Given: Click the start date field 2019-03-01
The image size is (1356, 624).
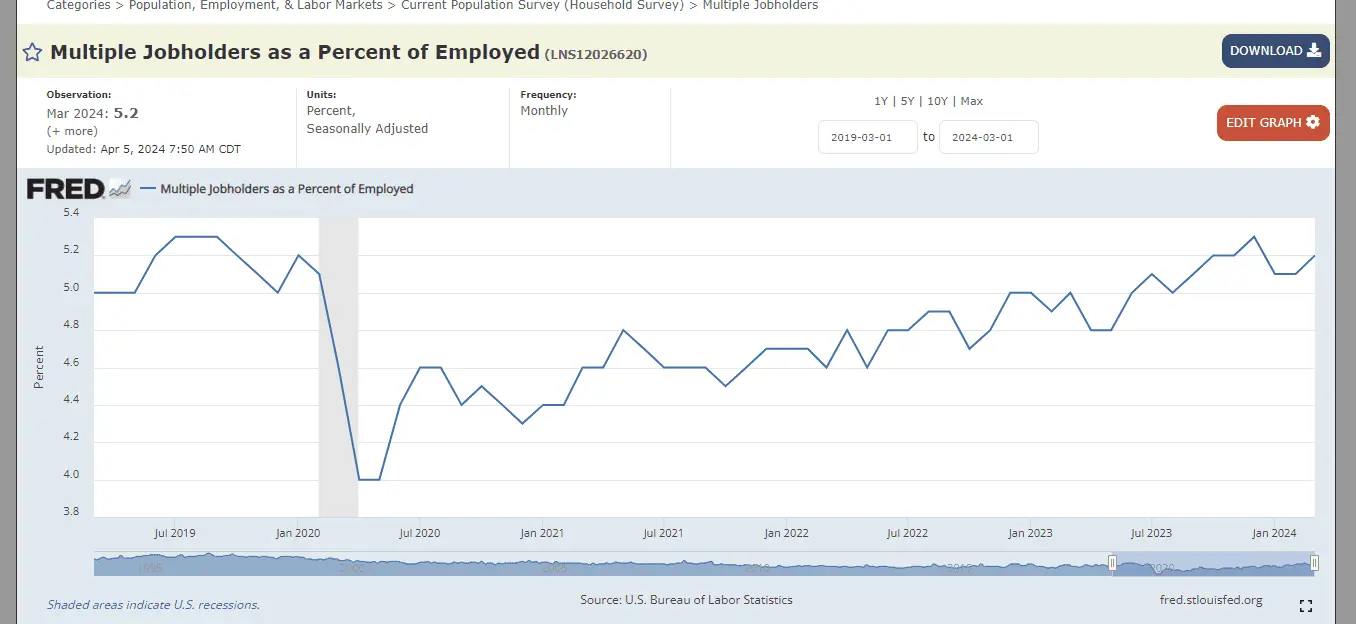Looking at the screenshot, I should click(867, 137).
